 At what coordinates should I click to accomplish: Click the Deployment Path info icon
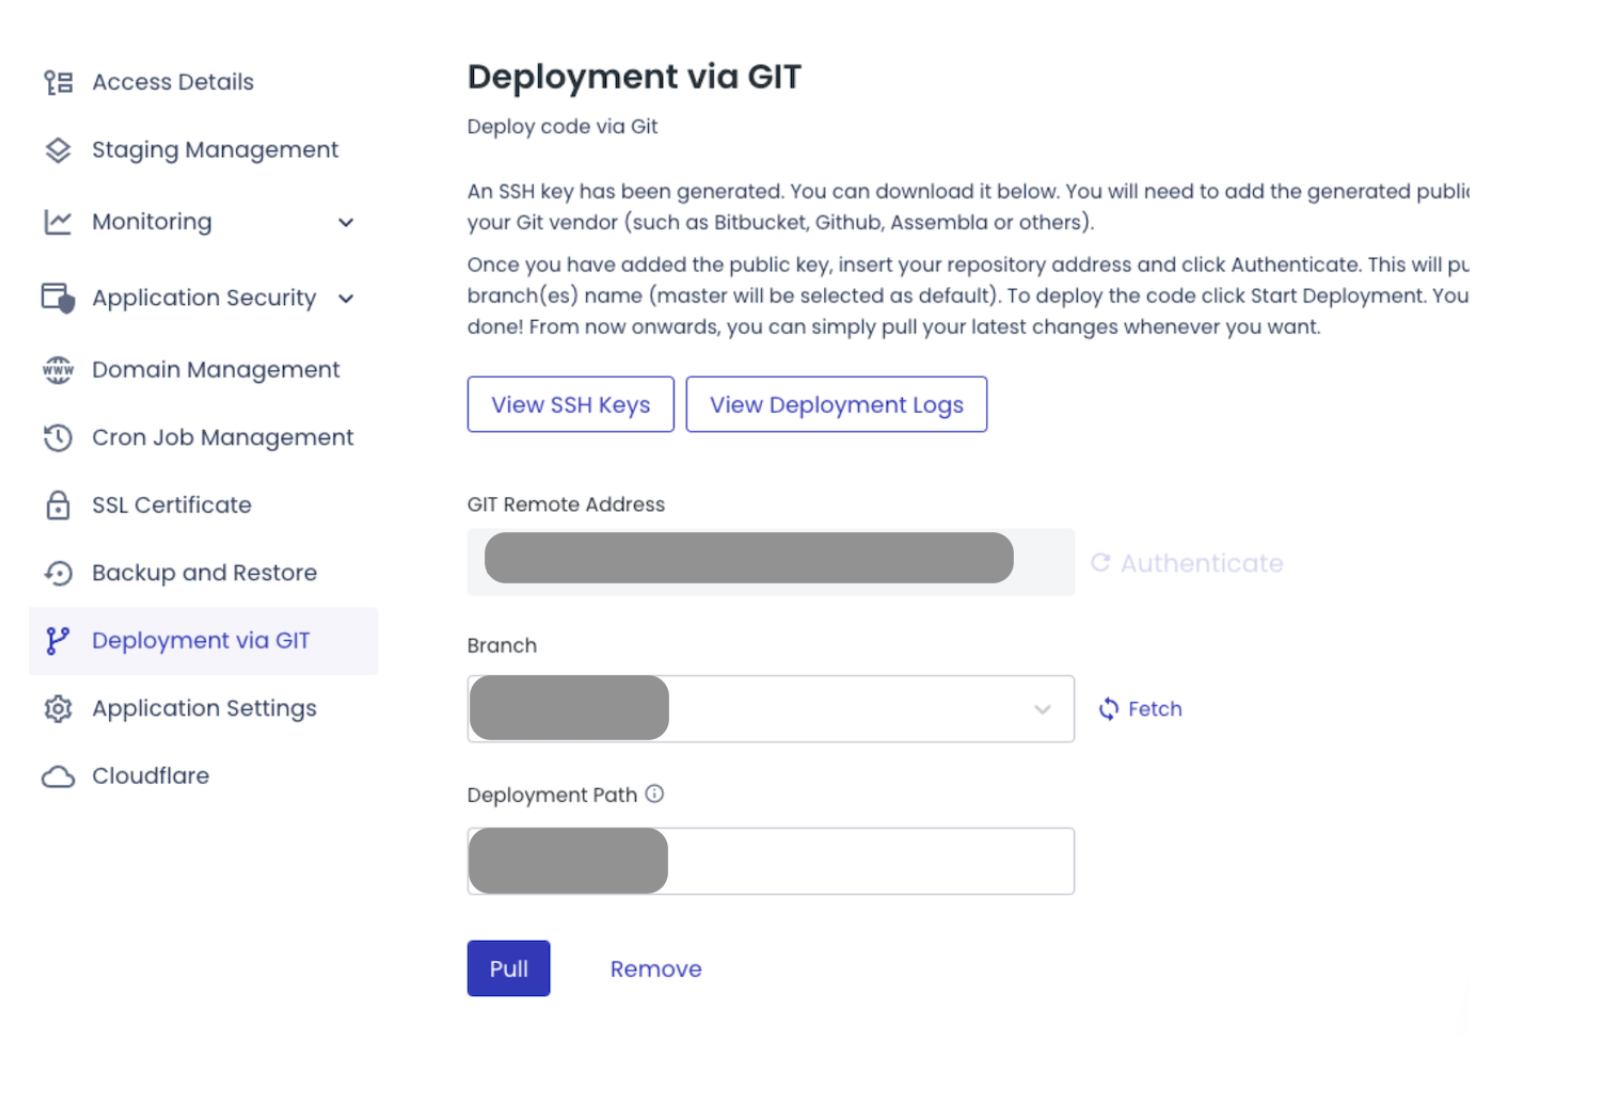(654, 794)
